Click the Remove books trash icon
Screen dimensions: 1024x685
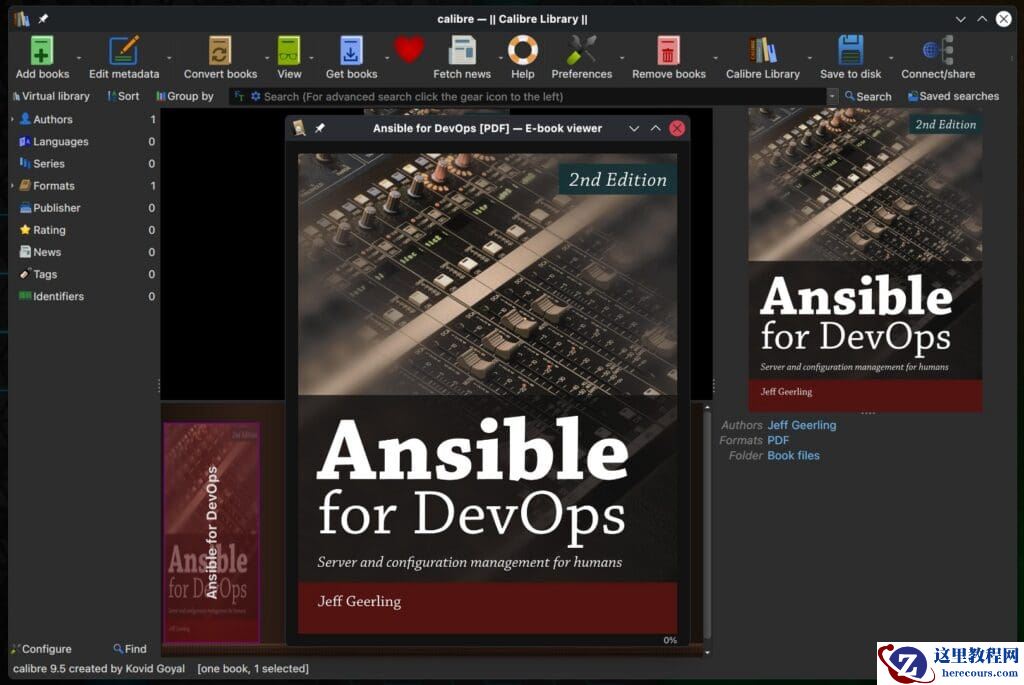[668, 51]
